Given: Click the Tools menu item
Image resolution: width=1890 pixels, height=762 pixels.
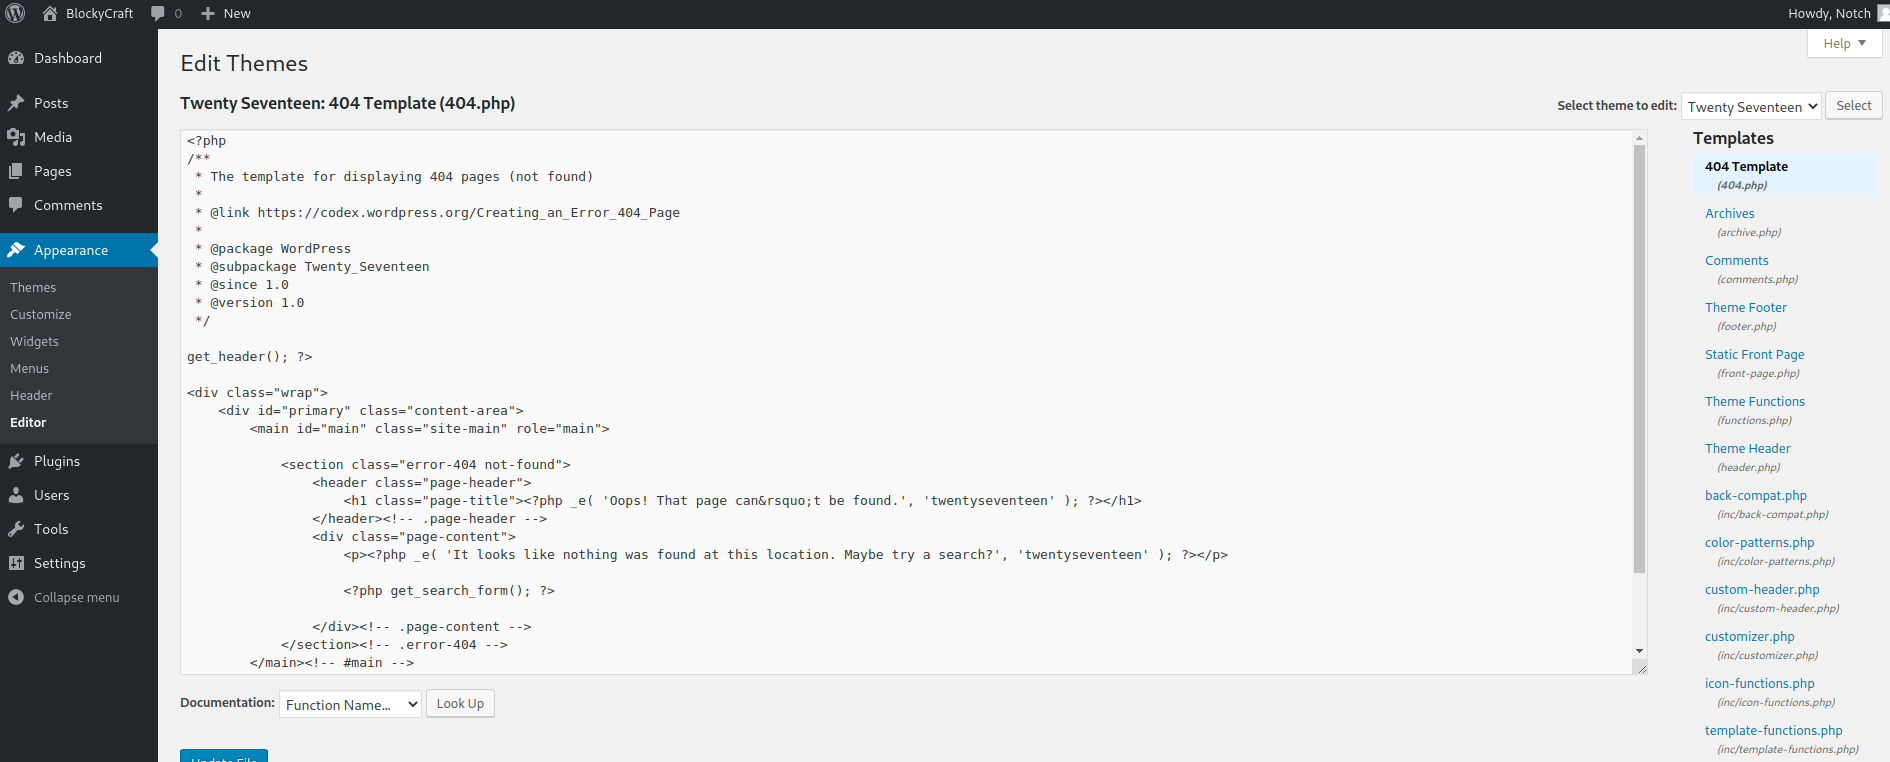Looking at the screenshot, I should click(79, 529).
